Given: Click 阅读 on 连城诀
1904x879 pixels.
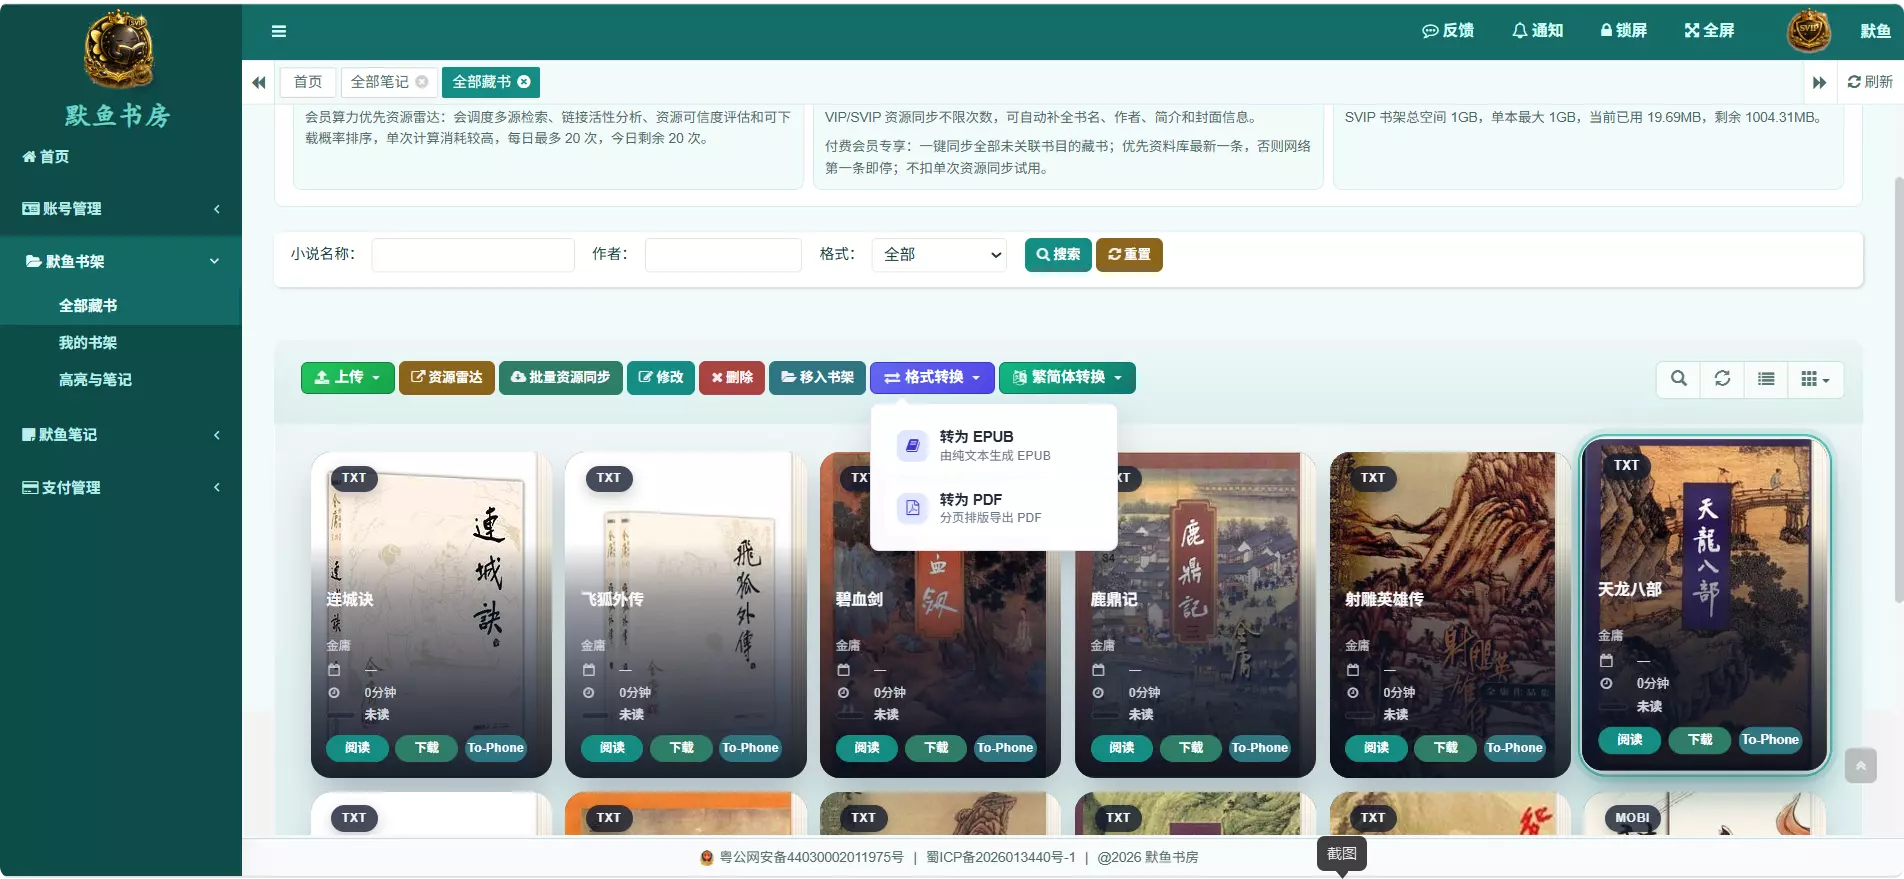Looking at the screenshot, I should [357, 749].
